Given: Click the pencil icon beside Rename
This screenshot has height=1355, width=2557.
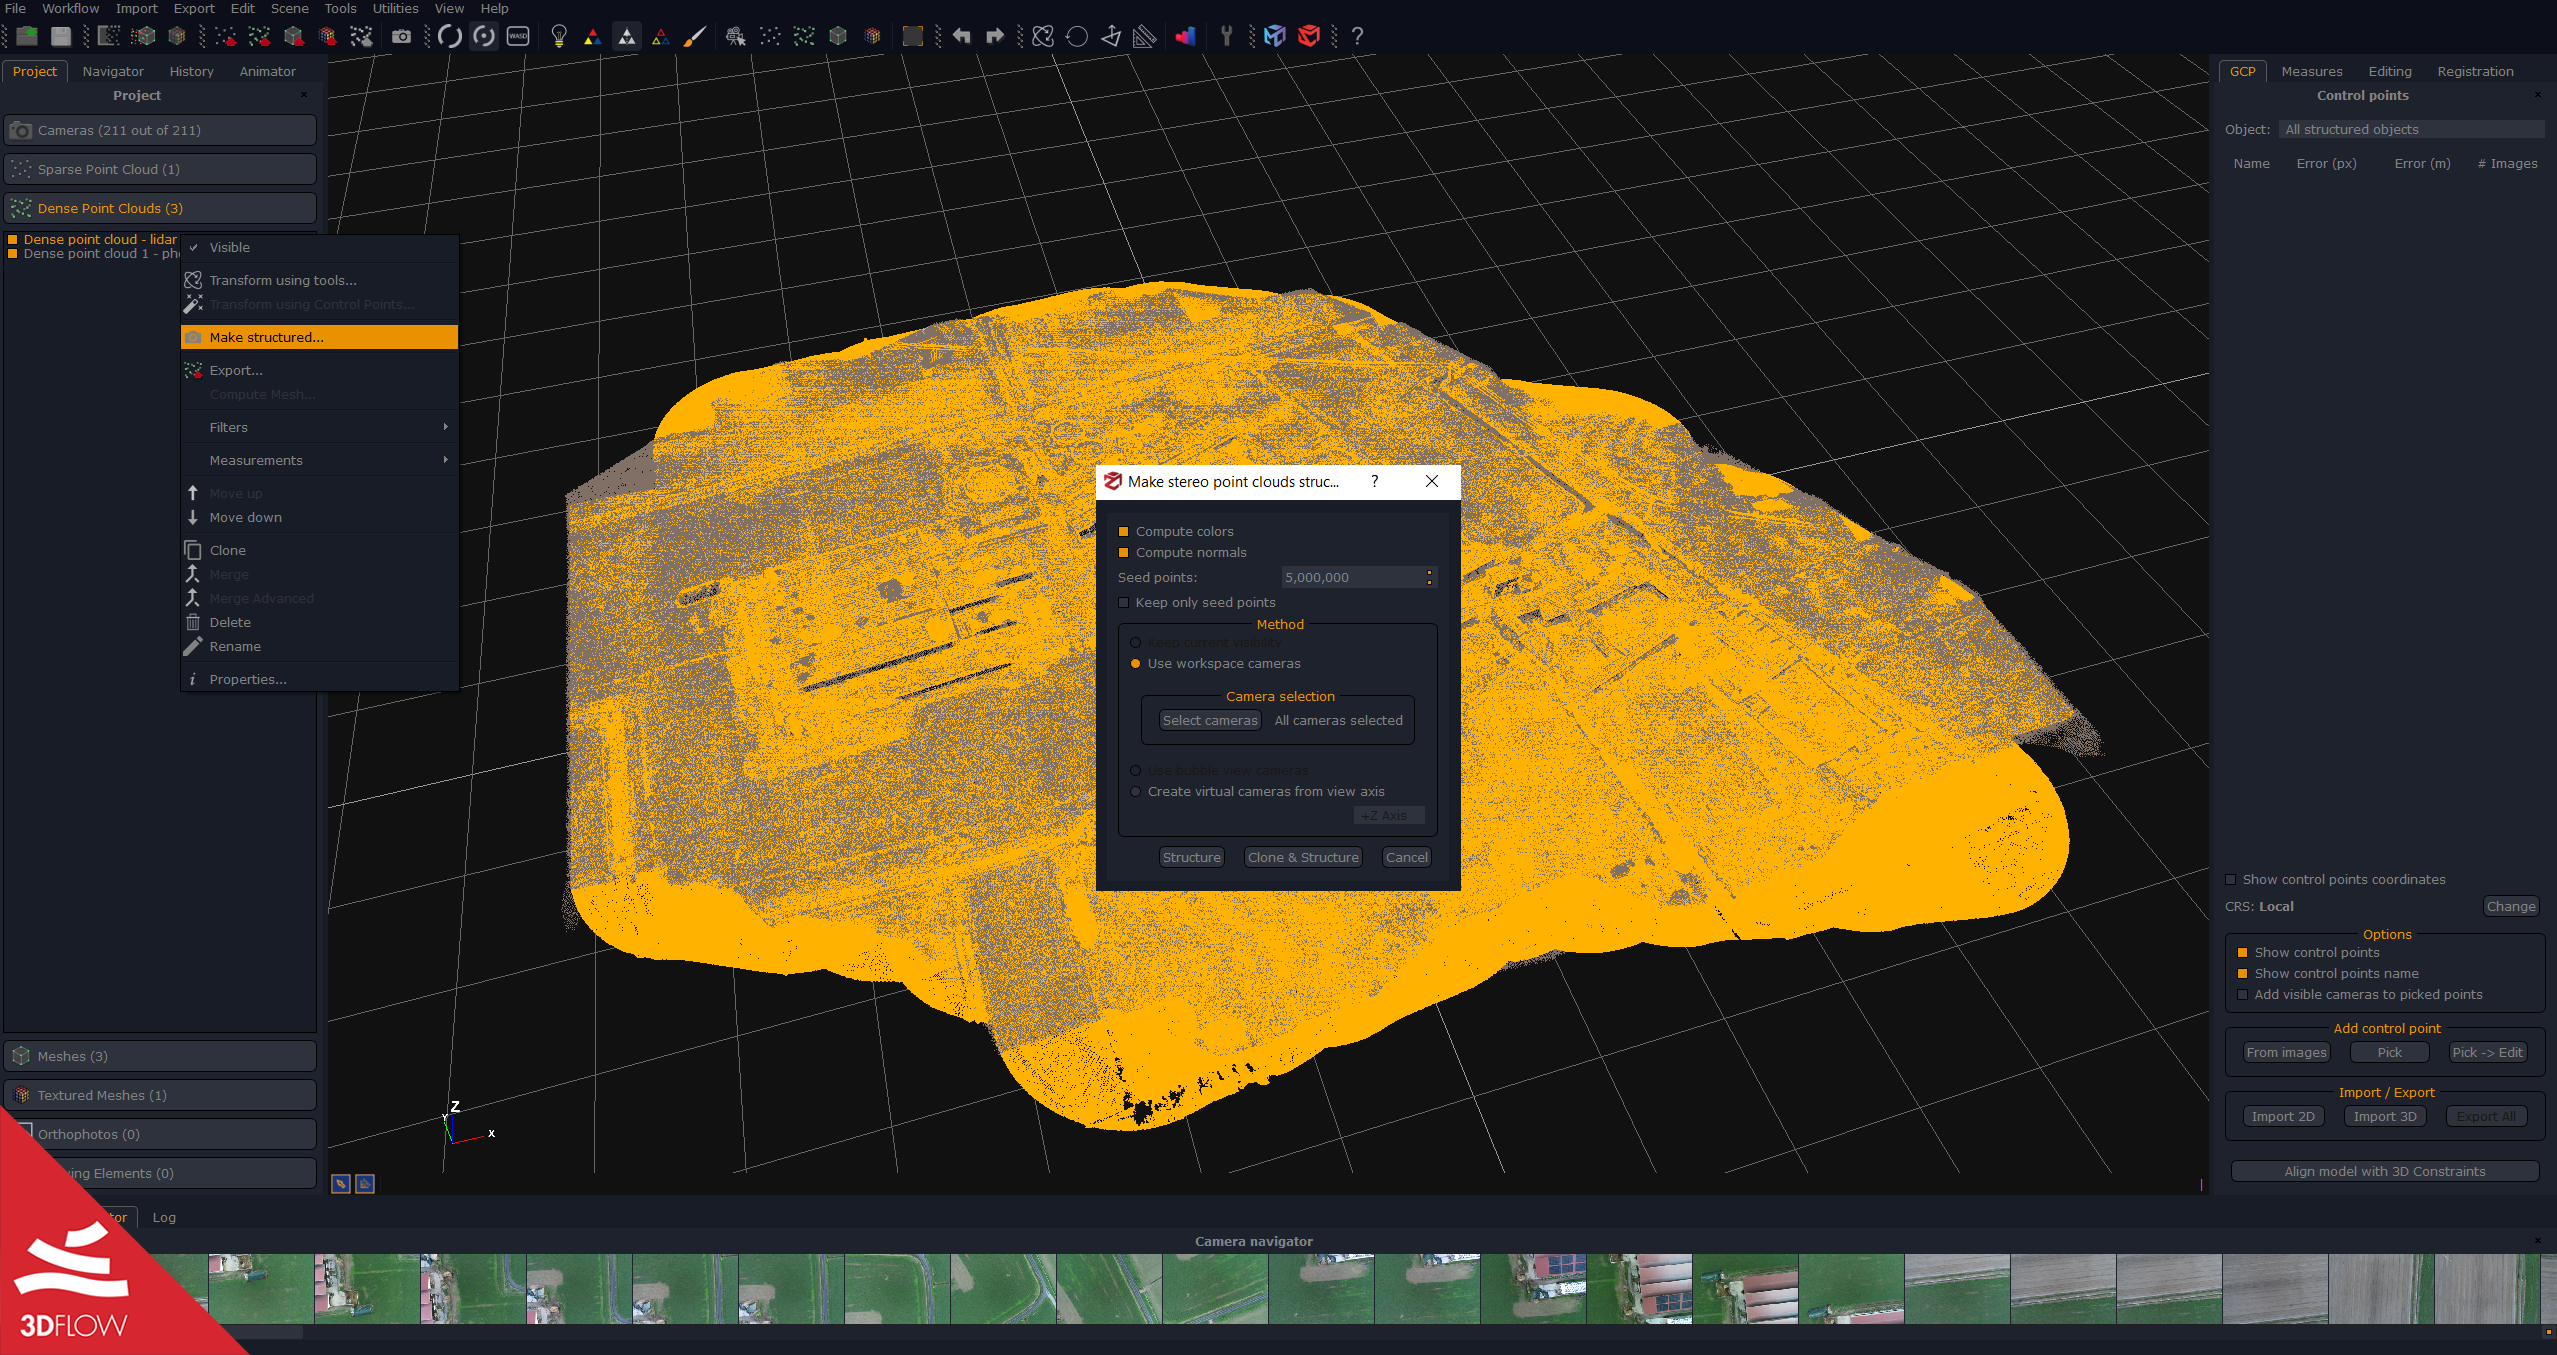Looking at the screenshot, I should (x=193, y=646).
